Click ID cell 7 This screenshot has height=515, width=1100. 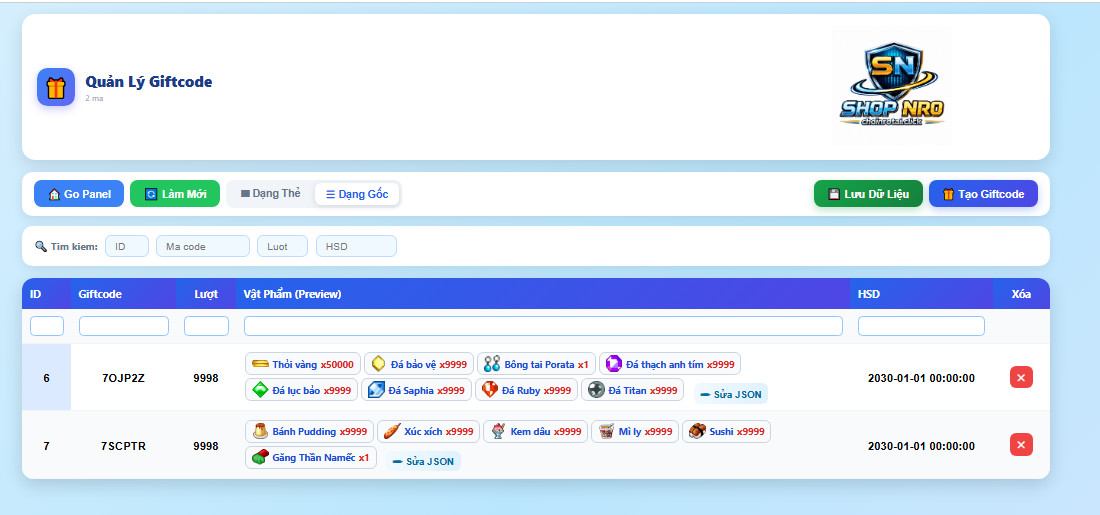tap(46, 446)
